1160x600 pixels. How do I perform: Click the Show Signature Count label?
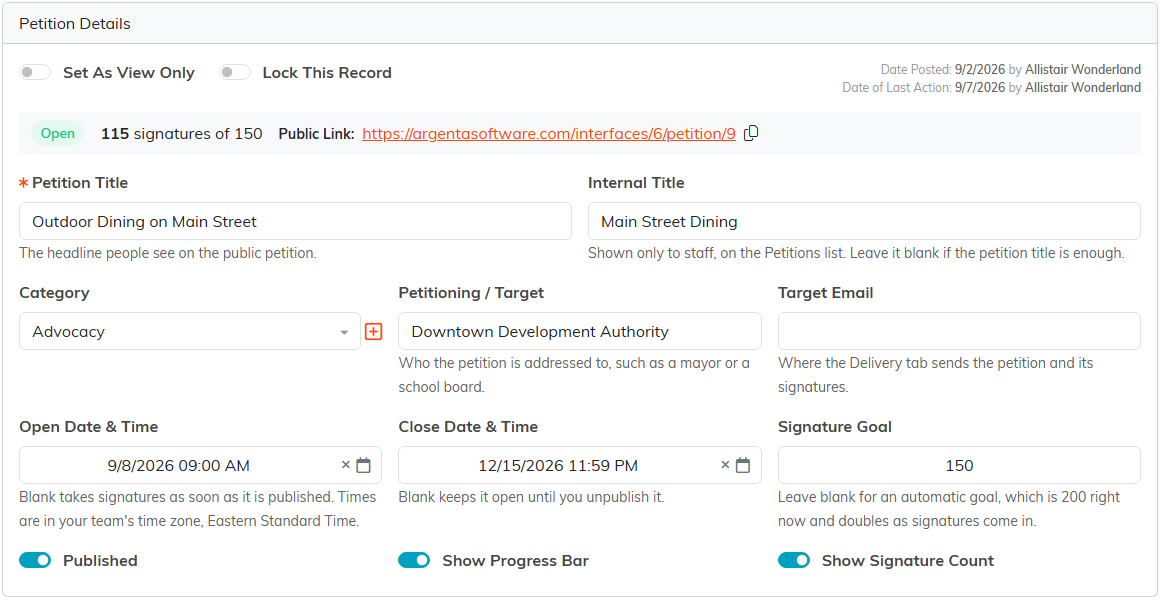click(908, 561)
